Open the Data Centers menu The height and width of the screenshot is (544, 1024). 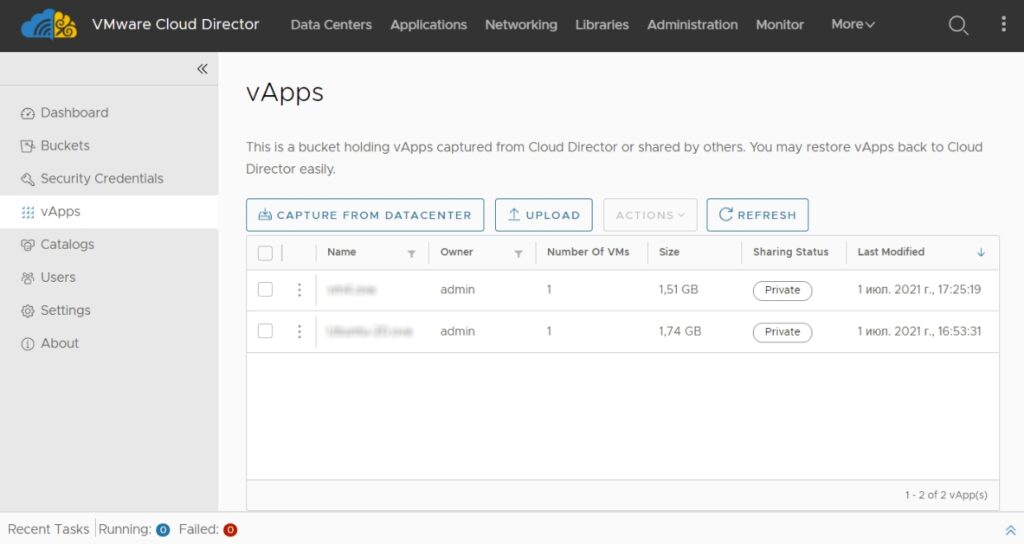pyautogui.click(x=331, y=25)
